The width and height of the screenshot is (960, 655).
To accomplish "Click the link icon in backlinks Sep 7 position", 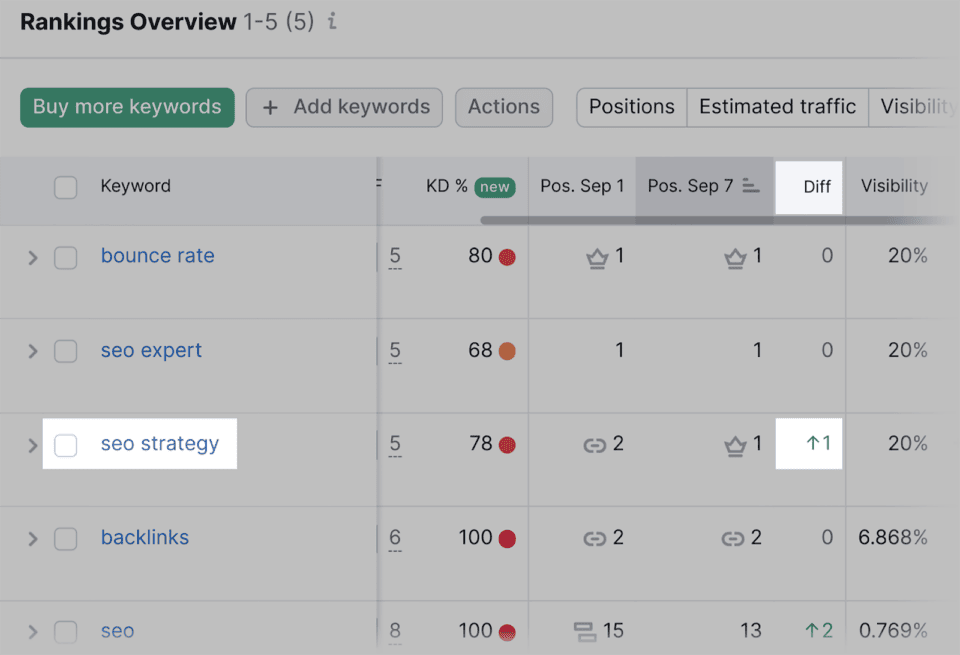I will [733, 538].
